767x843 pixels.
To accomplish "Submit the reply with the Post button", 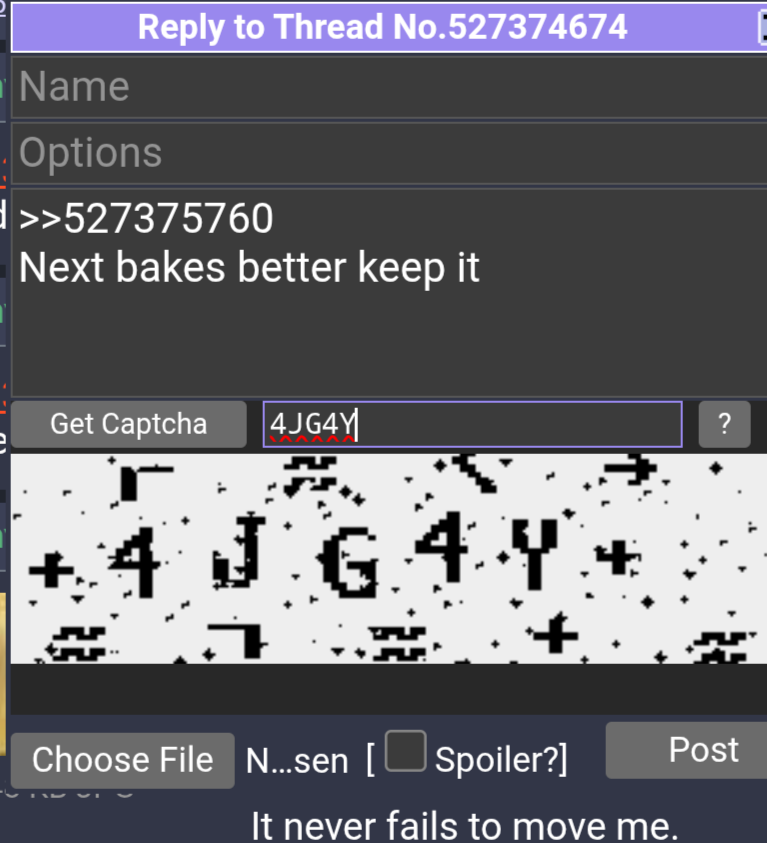I will click(x=686, y=750).
